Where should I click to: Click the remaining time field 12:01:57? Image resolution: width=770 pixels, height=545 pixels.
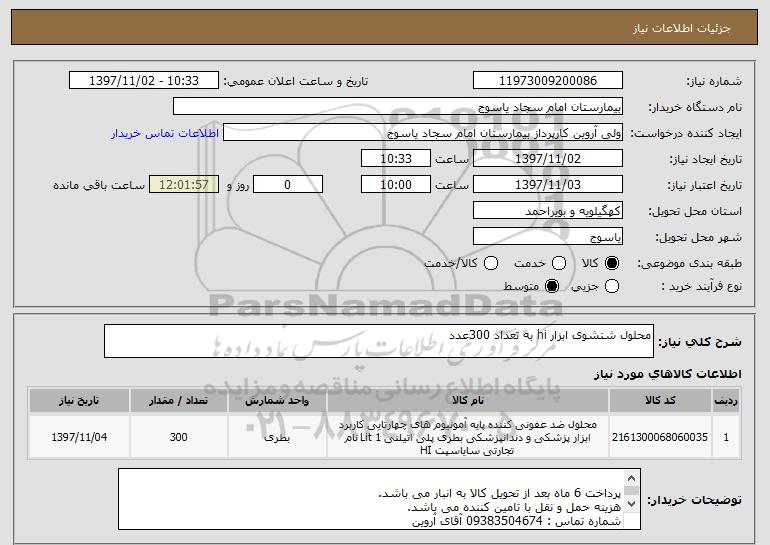tap(184, 185)
